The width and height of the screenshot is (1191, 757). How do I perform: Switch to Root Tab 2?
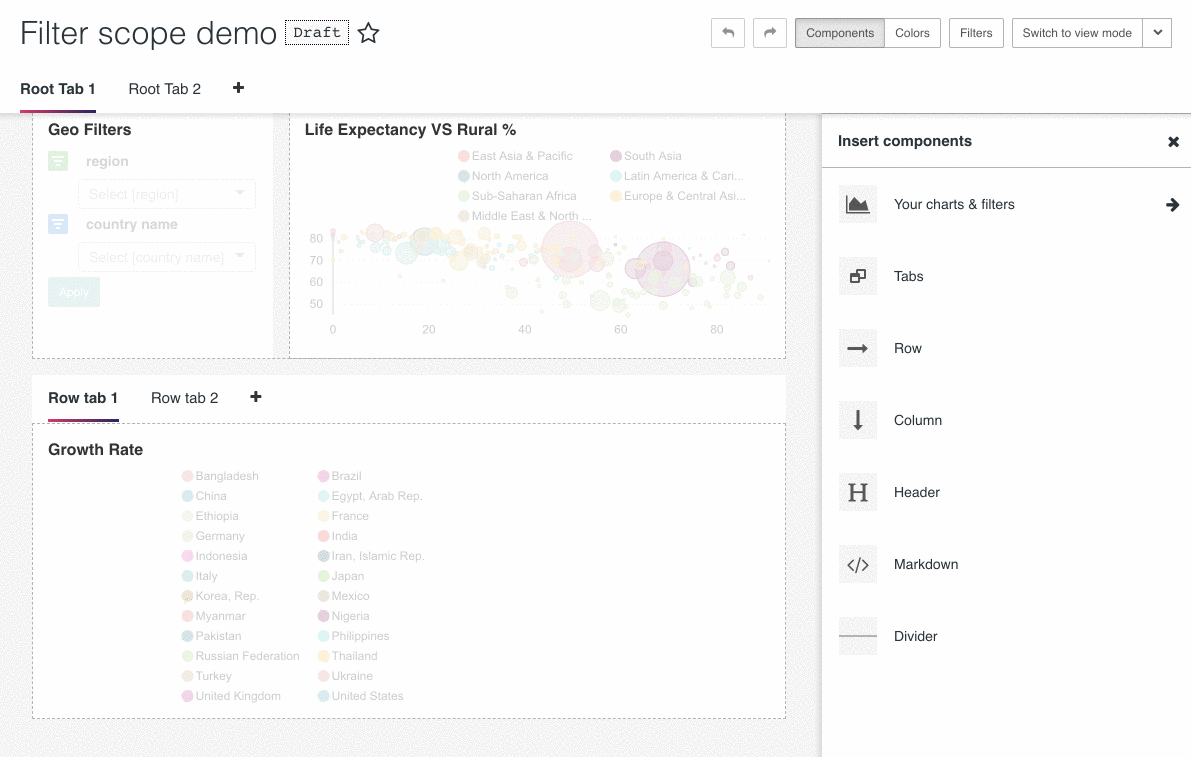pos(165,89)
